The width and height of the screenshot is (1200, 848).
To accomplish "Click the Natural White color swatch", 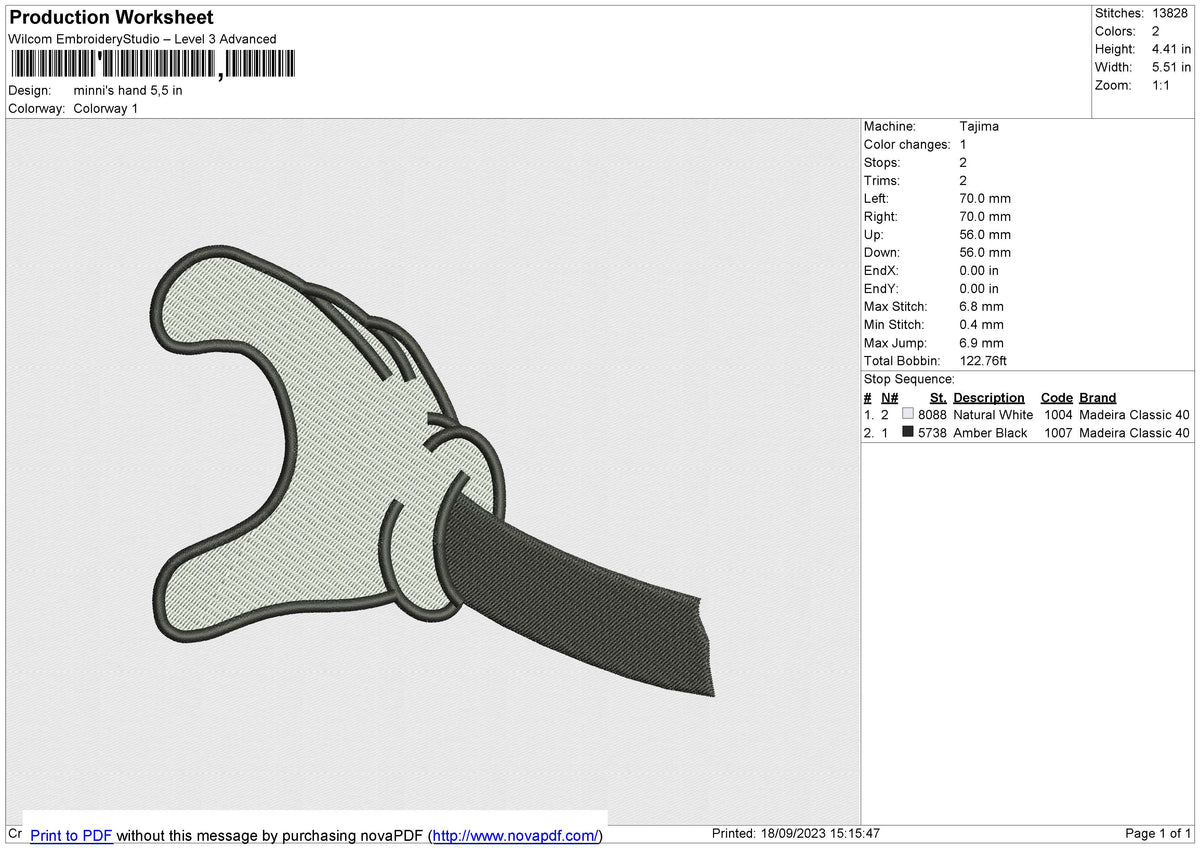I will click(x=908, y=414).
